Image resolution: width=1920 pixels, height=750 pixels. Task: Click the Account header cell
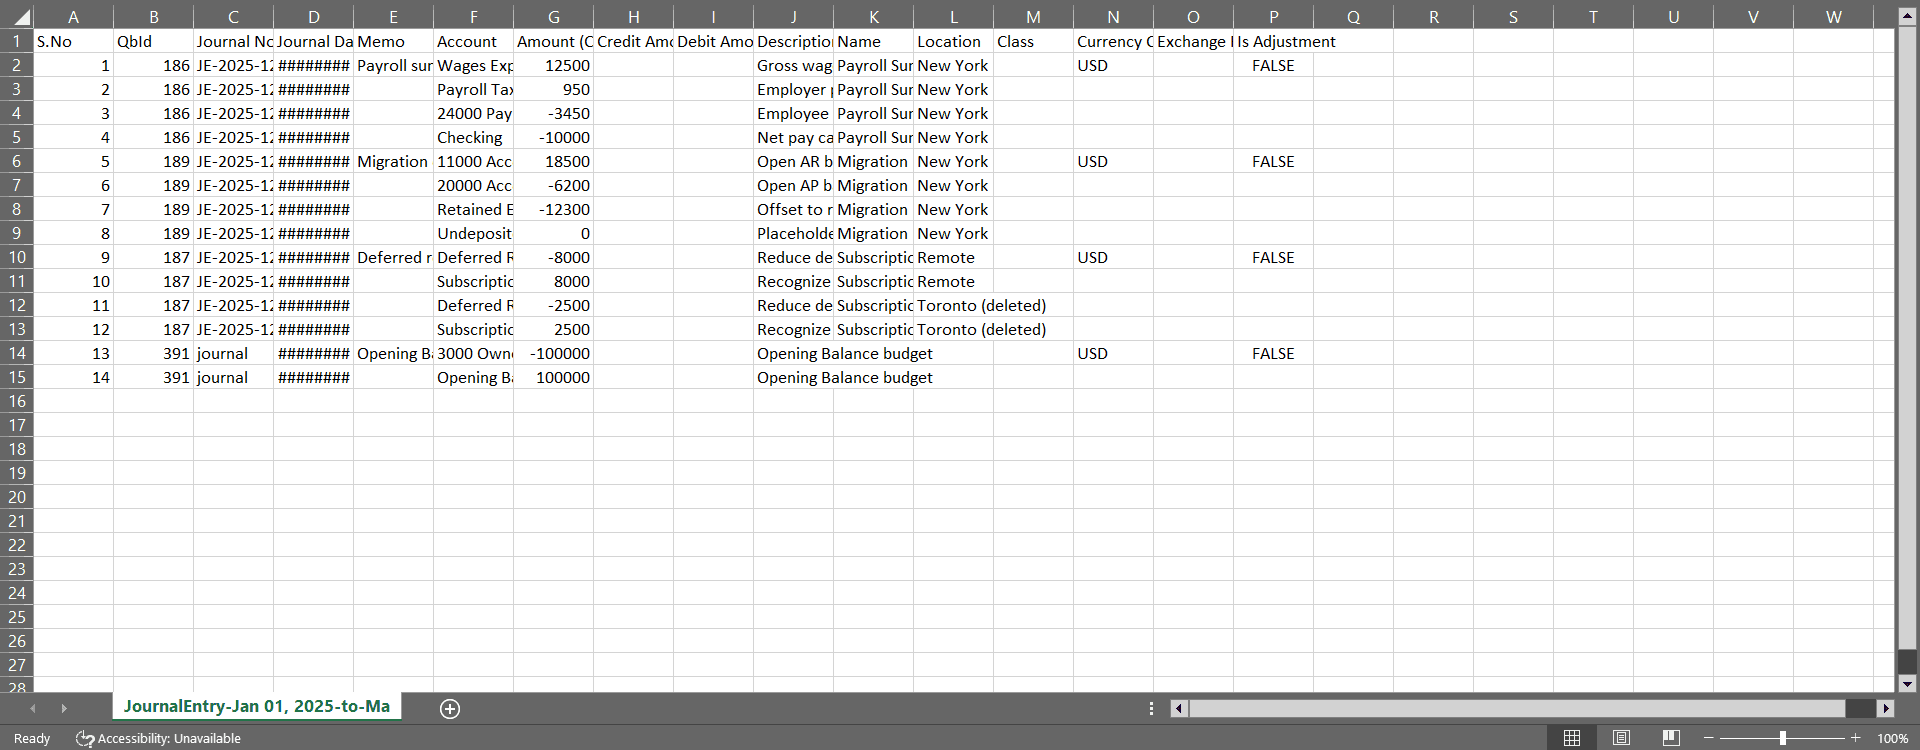473,41
